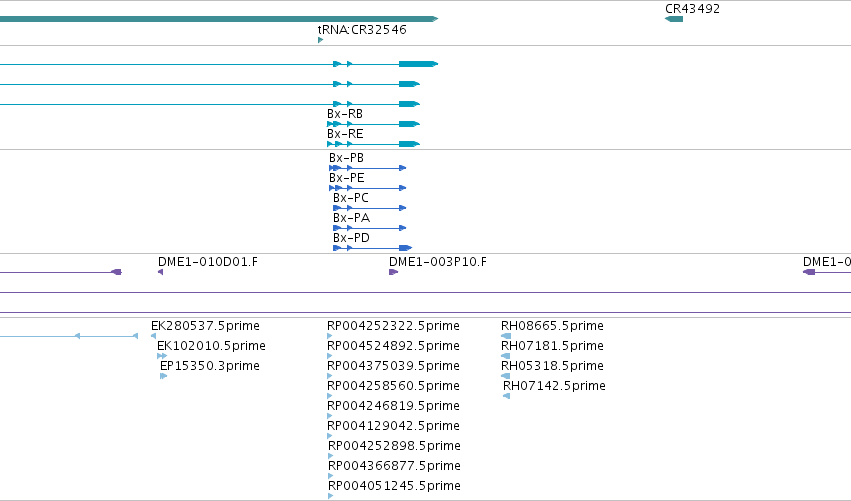851x501 pixels.
Task: Click the CR43492 gene arrow glyph
Action: 674,19
